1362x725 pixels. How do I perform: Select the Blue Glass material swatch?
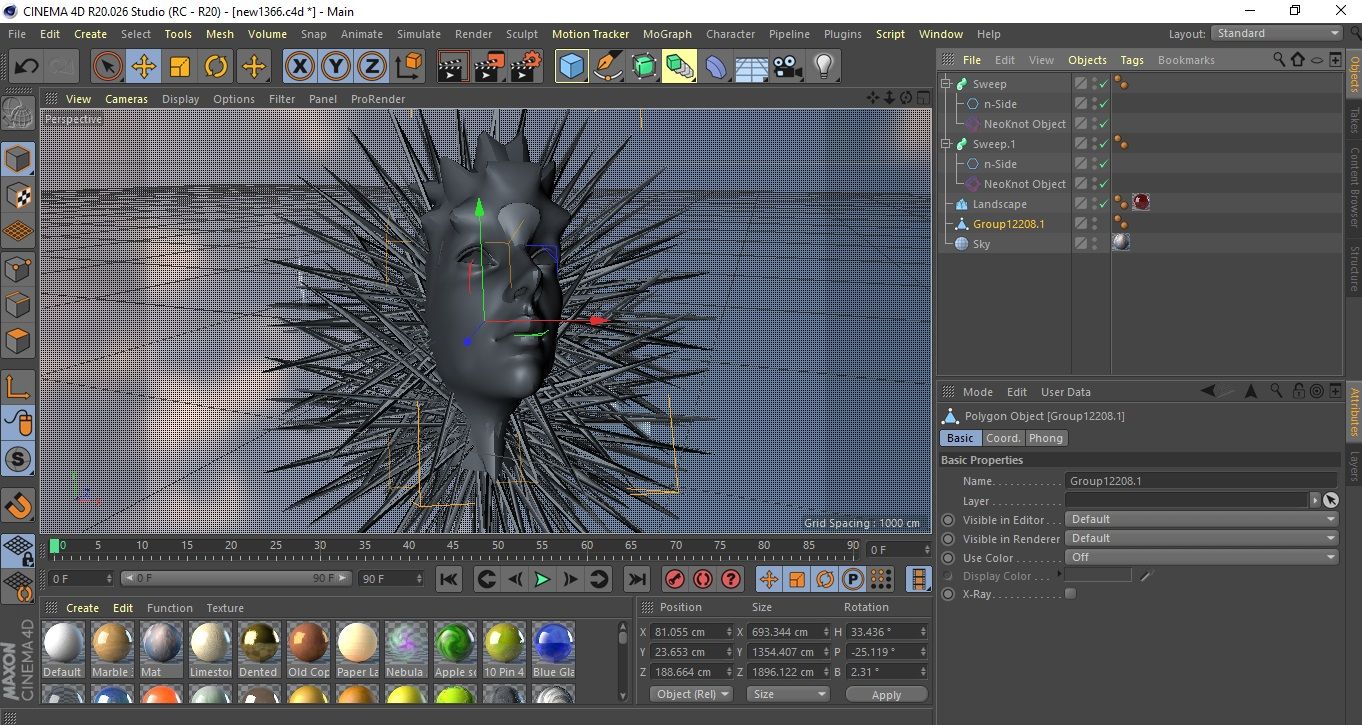click(x=553, y=643)
